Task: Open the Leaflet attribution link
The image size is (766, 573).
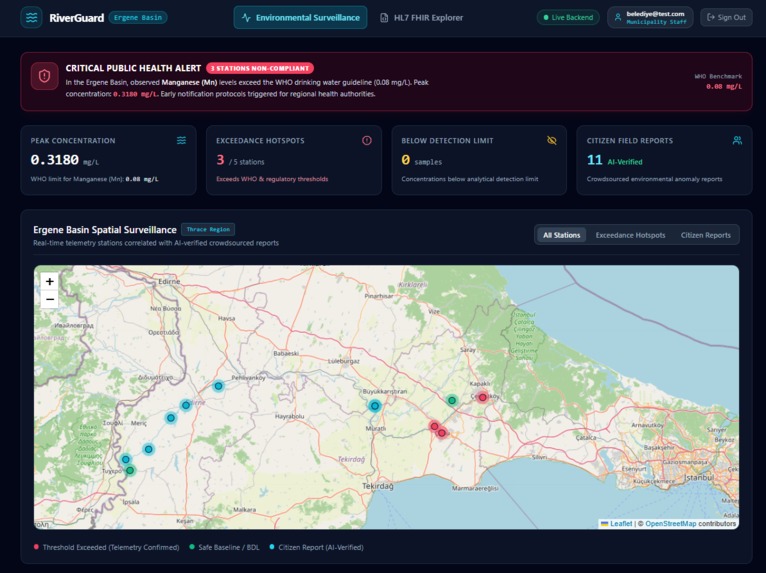Action: 620,524
